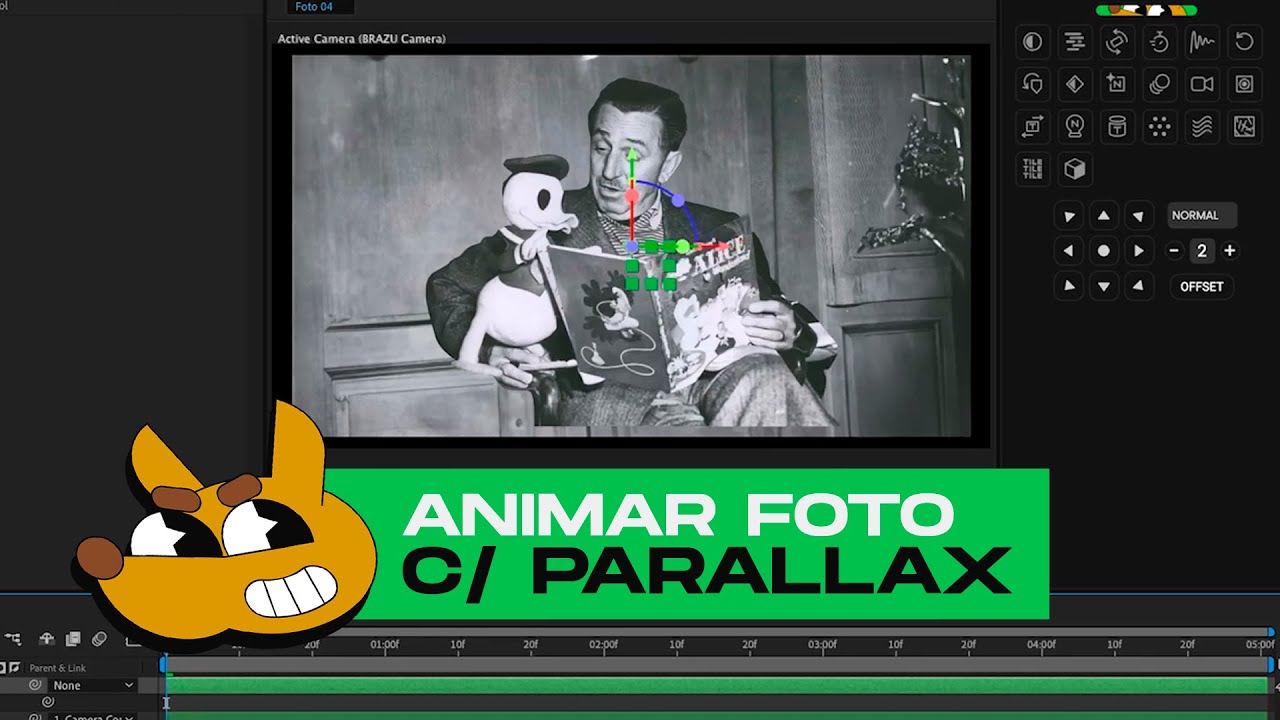Click the down anchor arrow
The height and width of the screenshot is (720, 1280).
point(1104,286)
